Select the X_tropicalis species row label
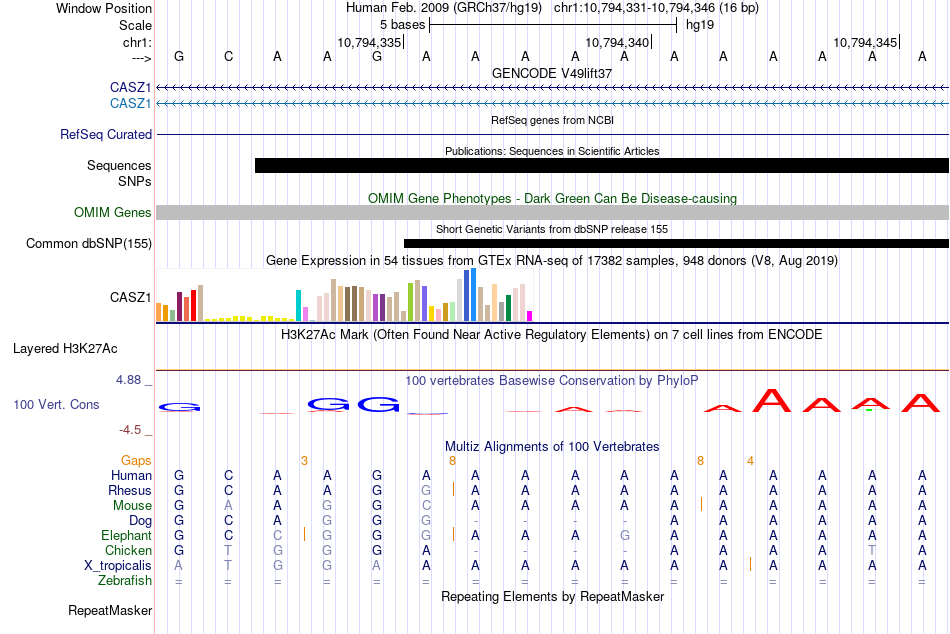The height and width of the screenshot is (634, 950). pos(118,566)
